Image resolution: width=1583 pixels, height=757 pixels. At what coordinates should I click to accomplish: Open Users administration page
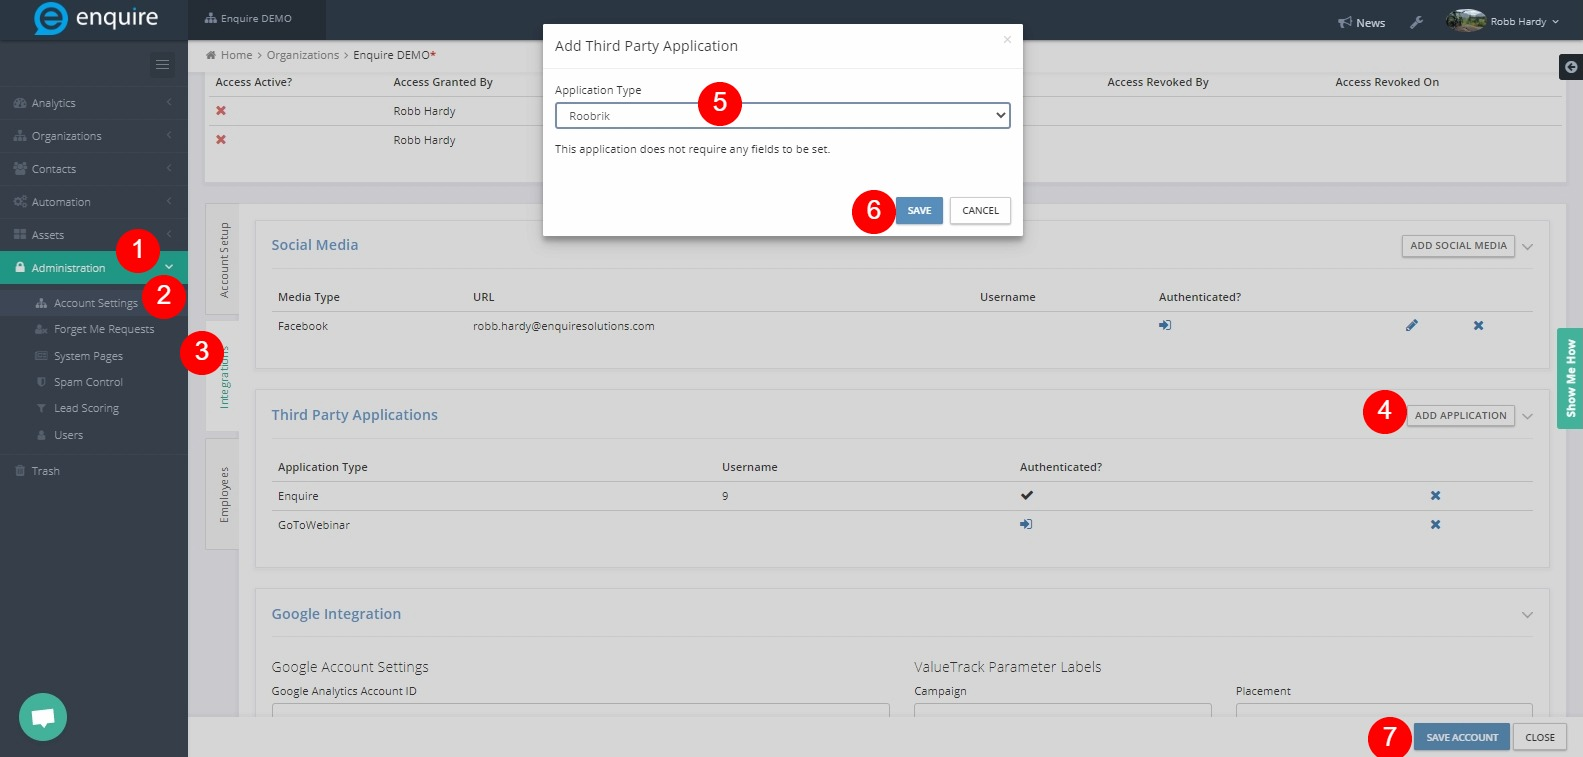pyautogui.click(x=68, y=435)
